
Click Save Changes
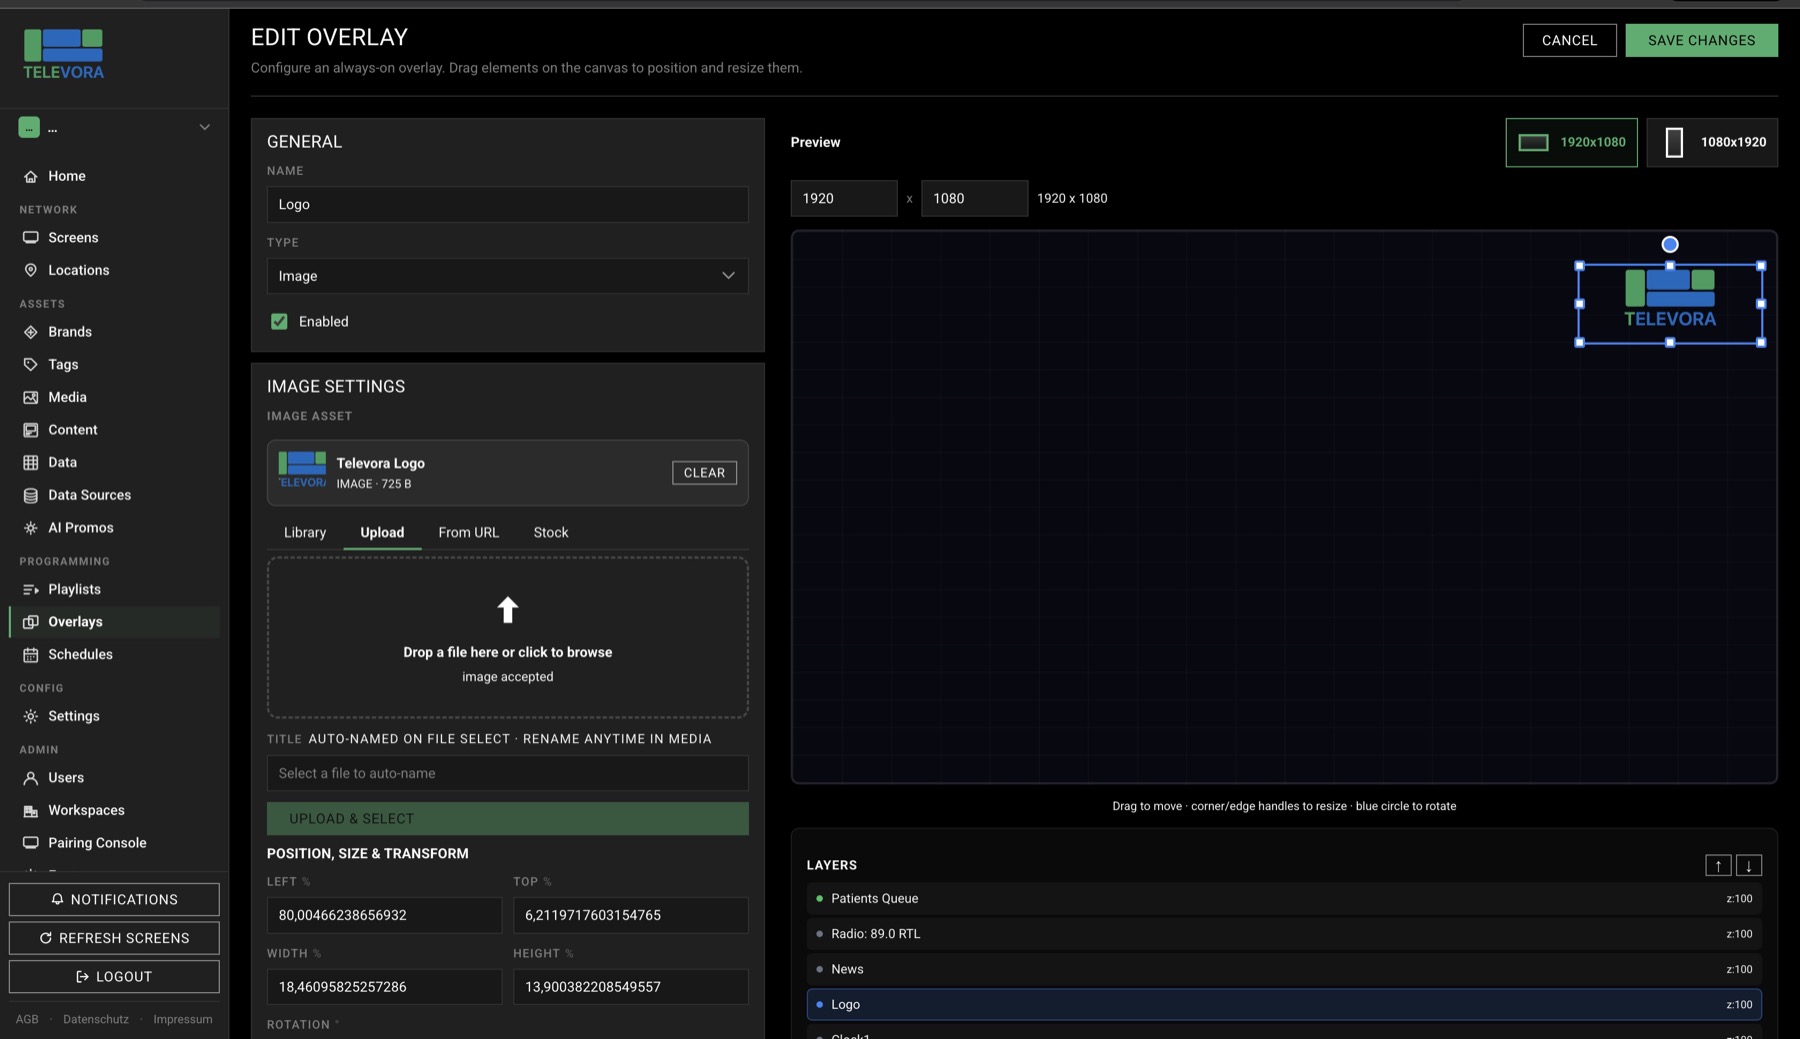click(x=1701, y=40)
